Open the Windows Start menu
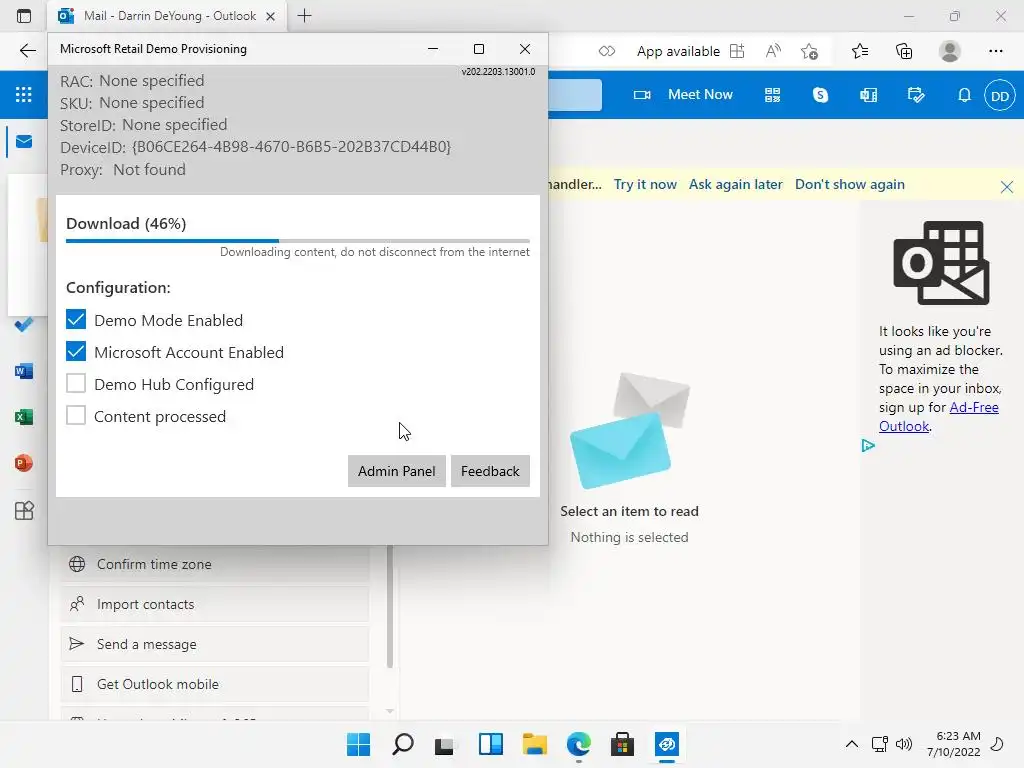 [x=358, y=744]
